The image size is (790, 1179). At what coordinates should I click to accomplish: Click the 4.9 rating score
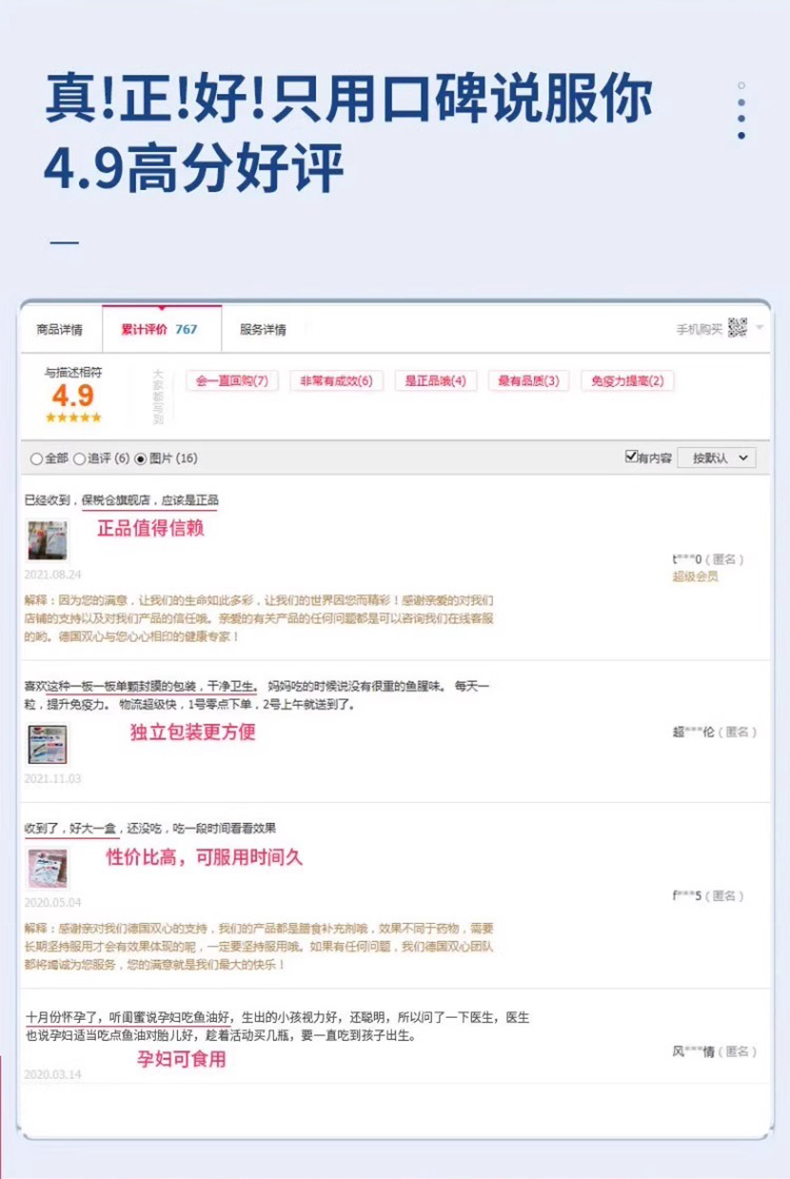tap(73, 396)
